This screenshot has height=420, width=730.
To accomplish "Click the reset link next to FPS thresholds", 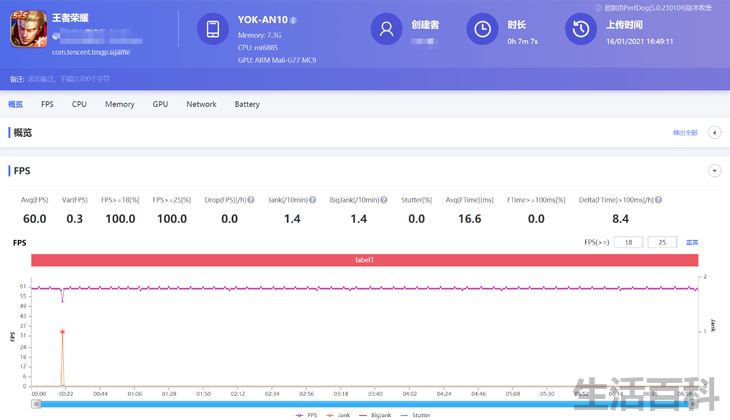I will pyautogui.click(x=692, y=243).
